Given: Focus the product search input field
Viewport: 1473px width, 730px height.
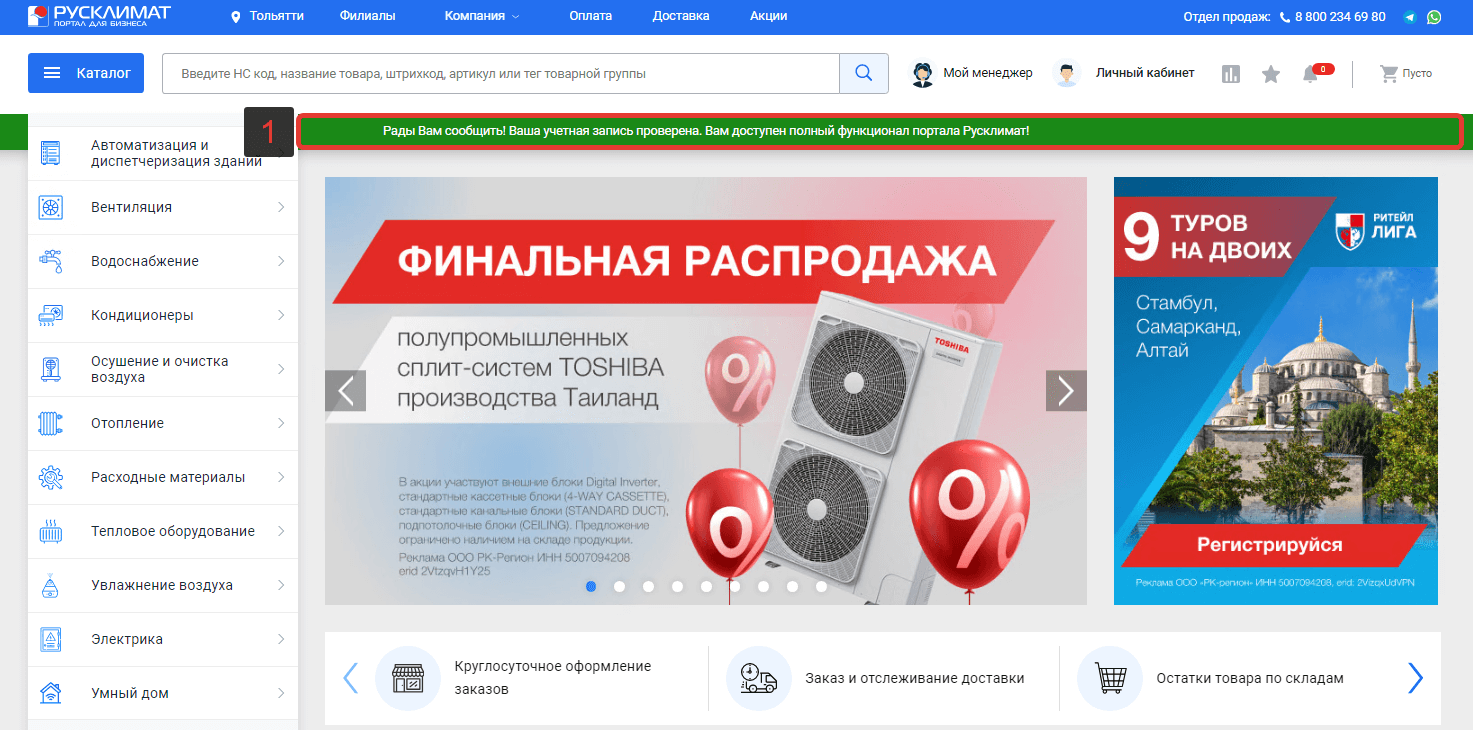Looking at the screenshot, I should click(501, 73).
